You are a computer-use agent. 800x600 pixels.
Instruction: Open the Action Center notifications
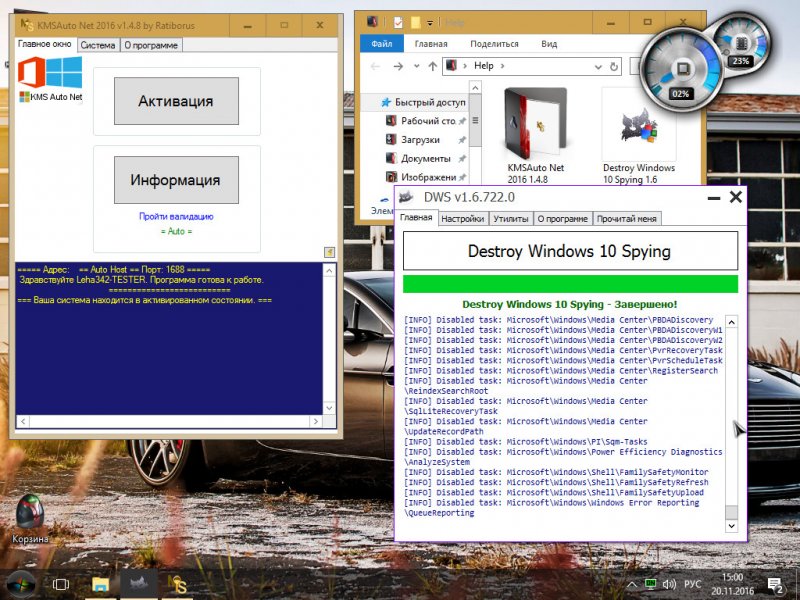775,585
